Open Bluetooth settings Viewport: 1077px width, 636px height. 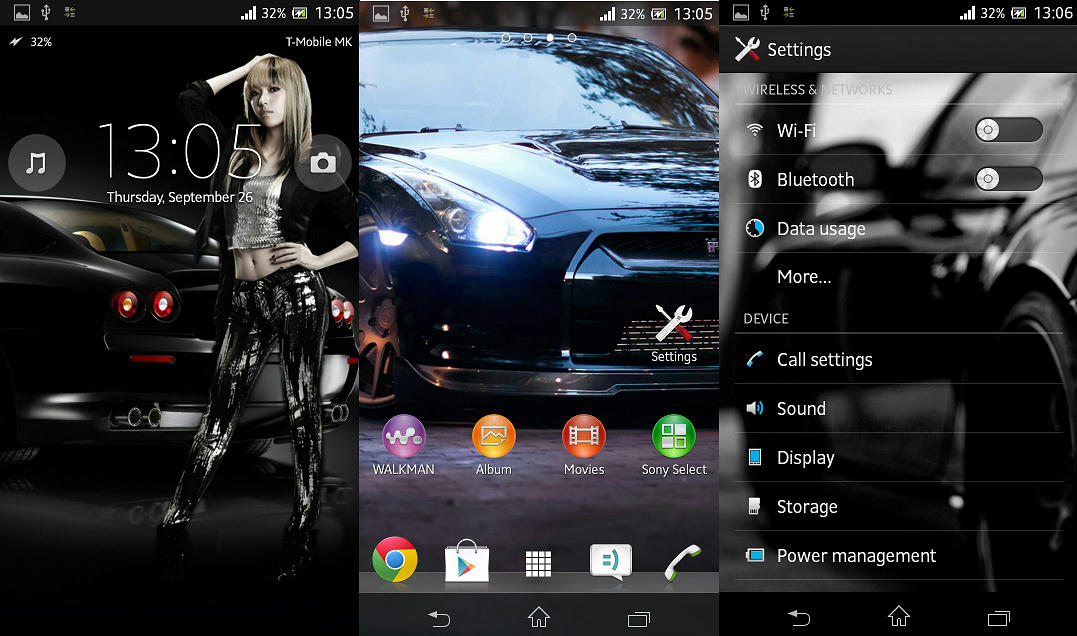click(898, 179)
